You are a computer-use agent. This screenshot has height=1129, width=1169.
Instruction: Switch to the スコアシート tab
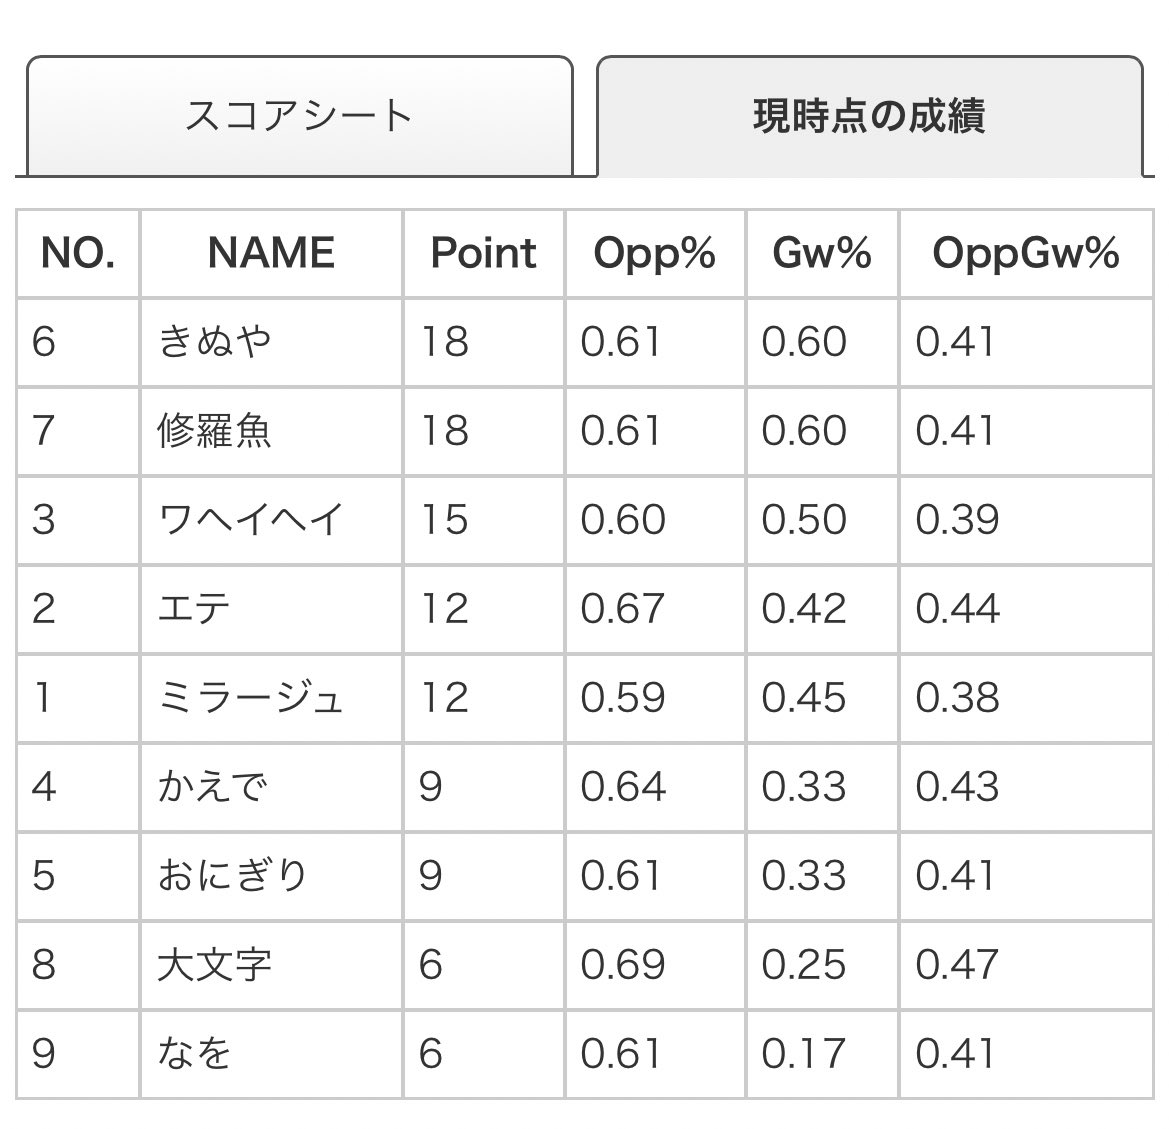tap(299, 116)
